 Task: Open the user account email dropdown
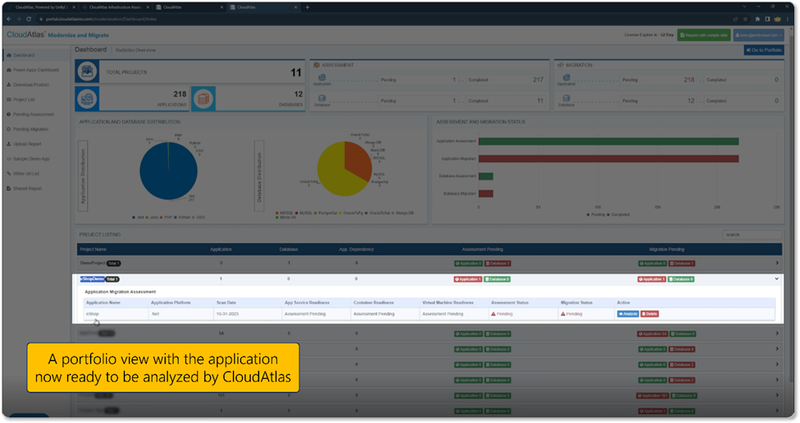(759, 35)
